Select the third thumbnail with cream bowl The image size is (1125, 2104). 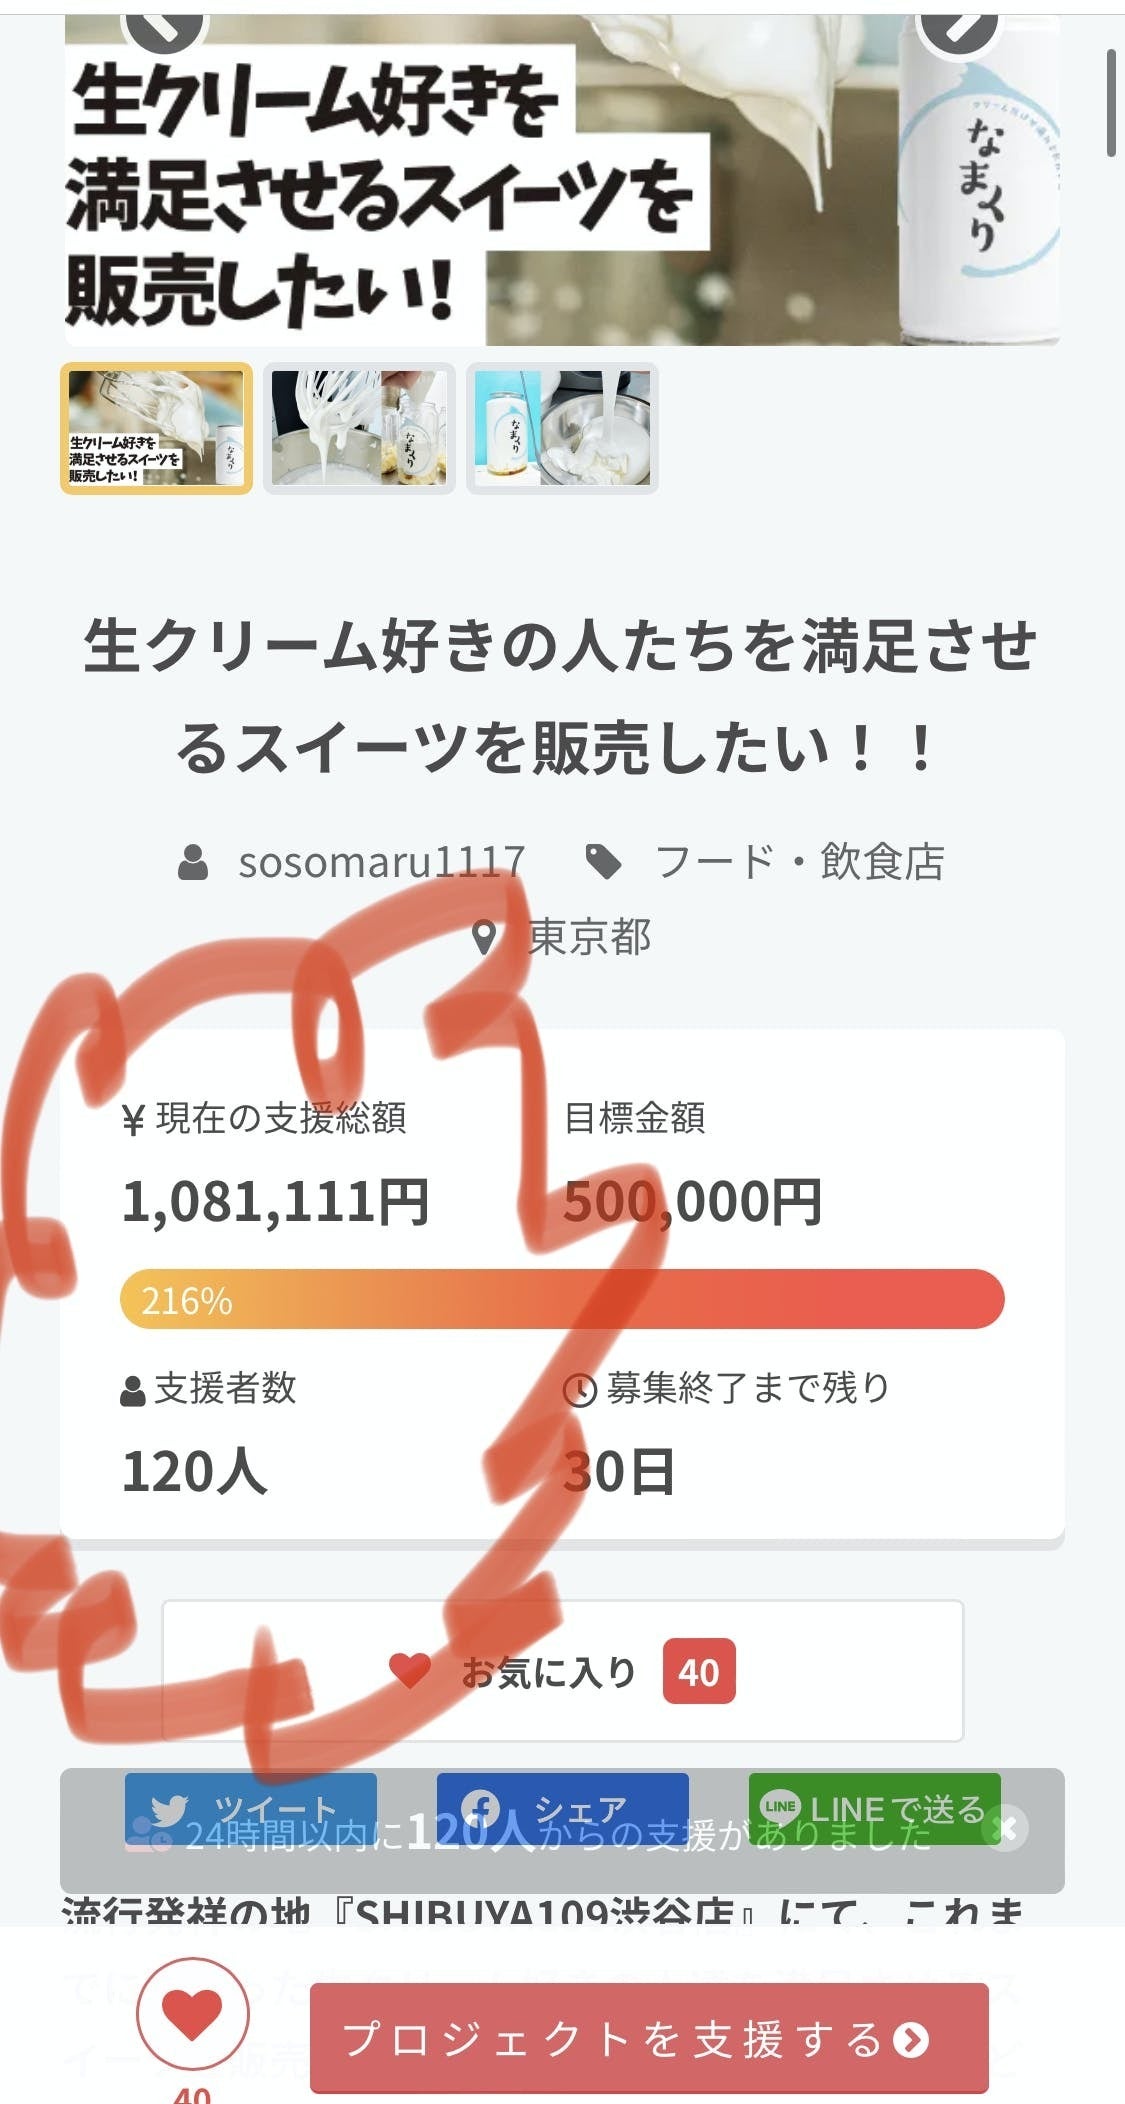[562, 428]
